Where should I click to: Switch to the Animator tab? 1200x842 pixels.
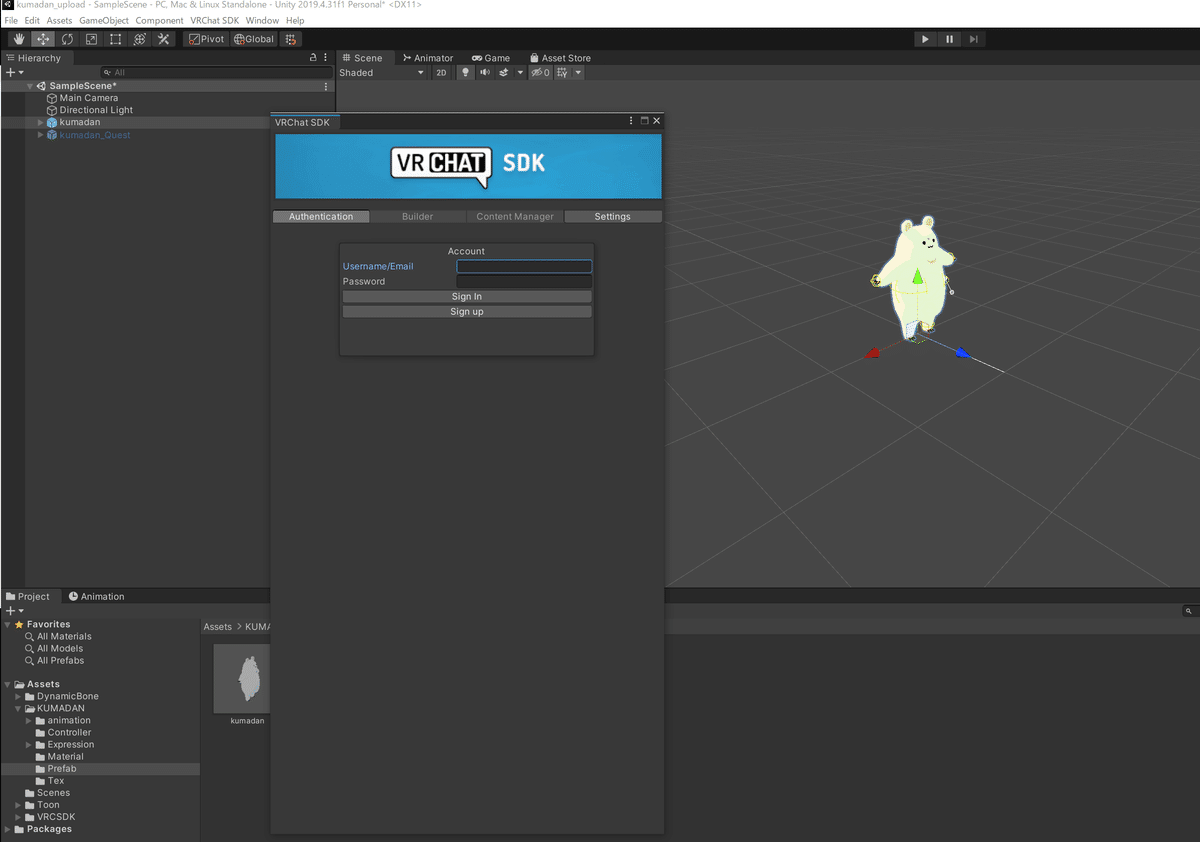[x=427, y=58]
